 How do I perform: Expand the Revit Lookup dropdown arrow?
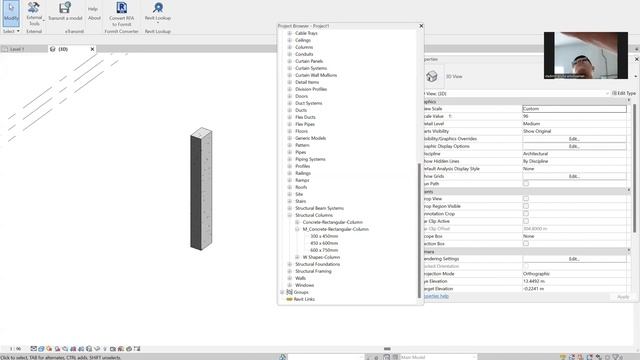pos(158,23)
